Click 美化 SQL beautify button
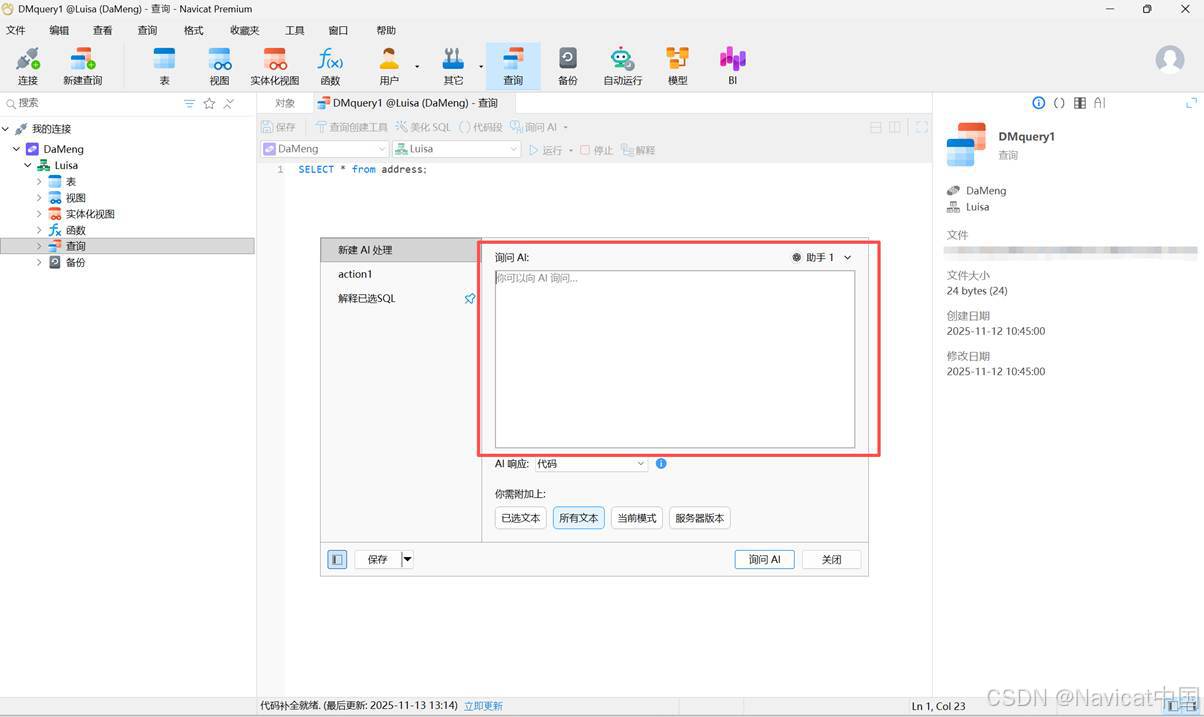Screen dimensions: 1204x717 (423, 127)
